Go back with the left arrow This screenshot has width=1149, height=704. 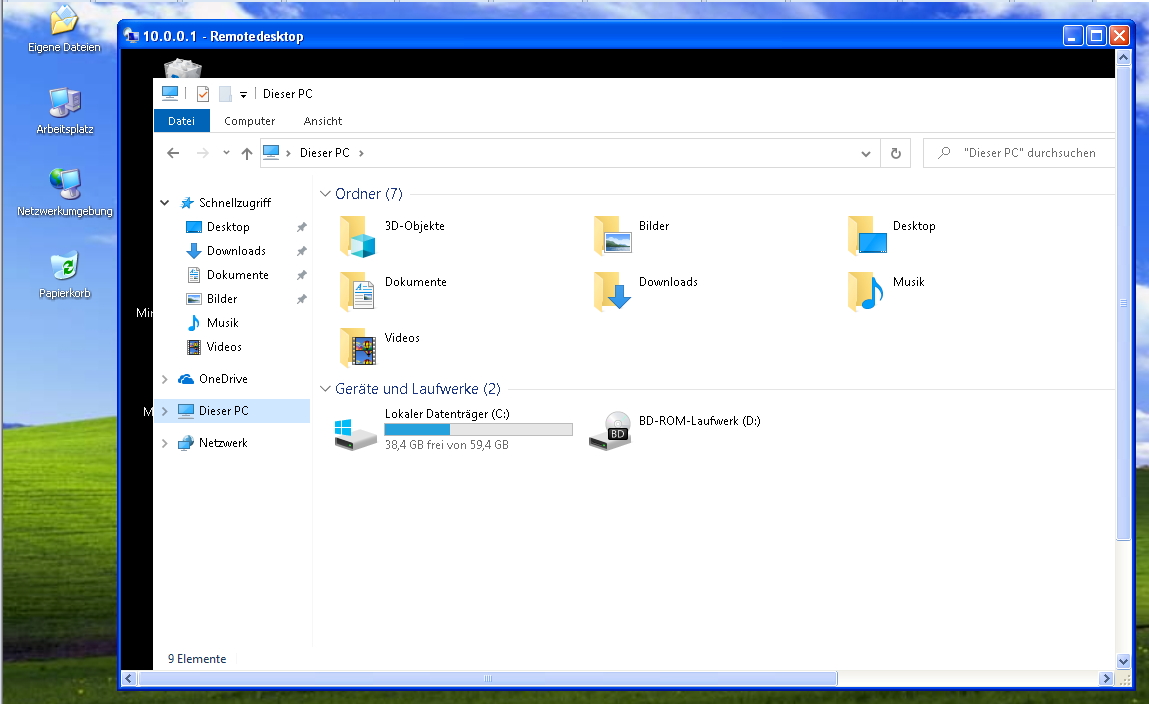[x=173, y=153]
